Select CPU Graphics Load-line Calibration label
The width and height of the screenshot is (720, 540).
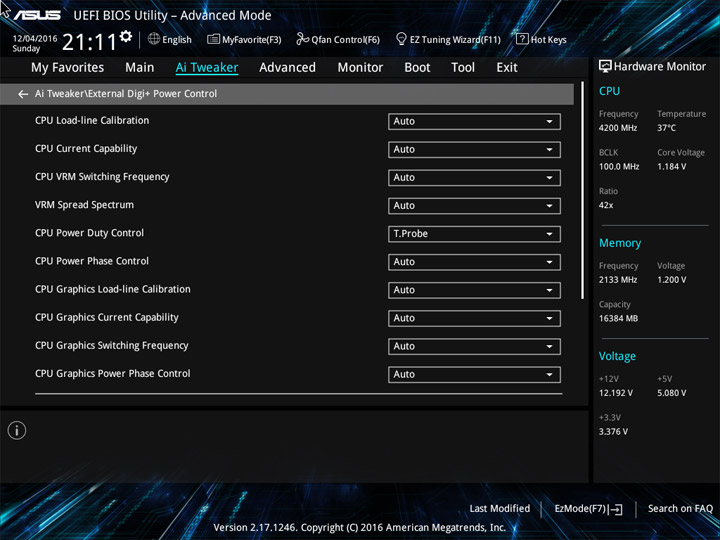(x=112, y=289)
